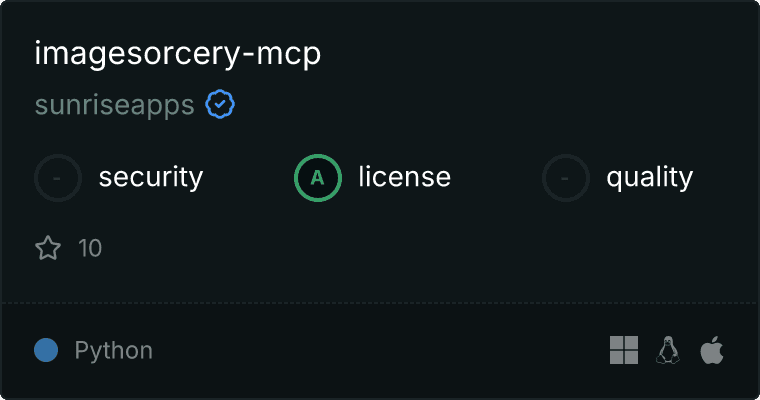The width and height of the screenshot is (760, 400).
Task: Click the empty quality grade circle
Action: [566, 178]
